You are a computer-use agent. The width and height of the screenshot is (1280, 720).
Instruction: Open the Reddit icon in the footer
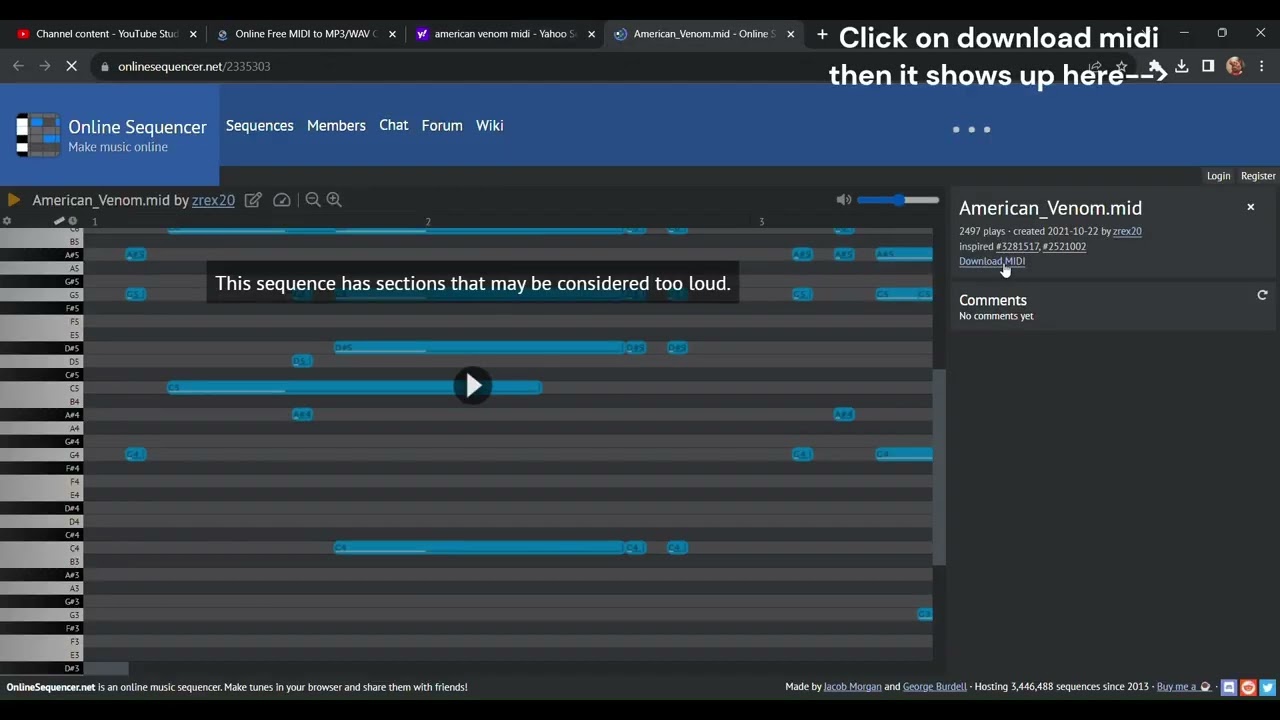(1248, 687)
